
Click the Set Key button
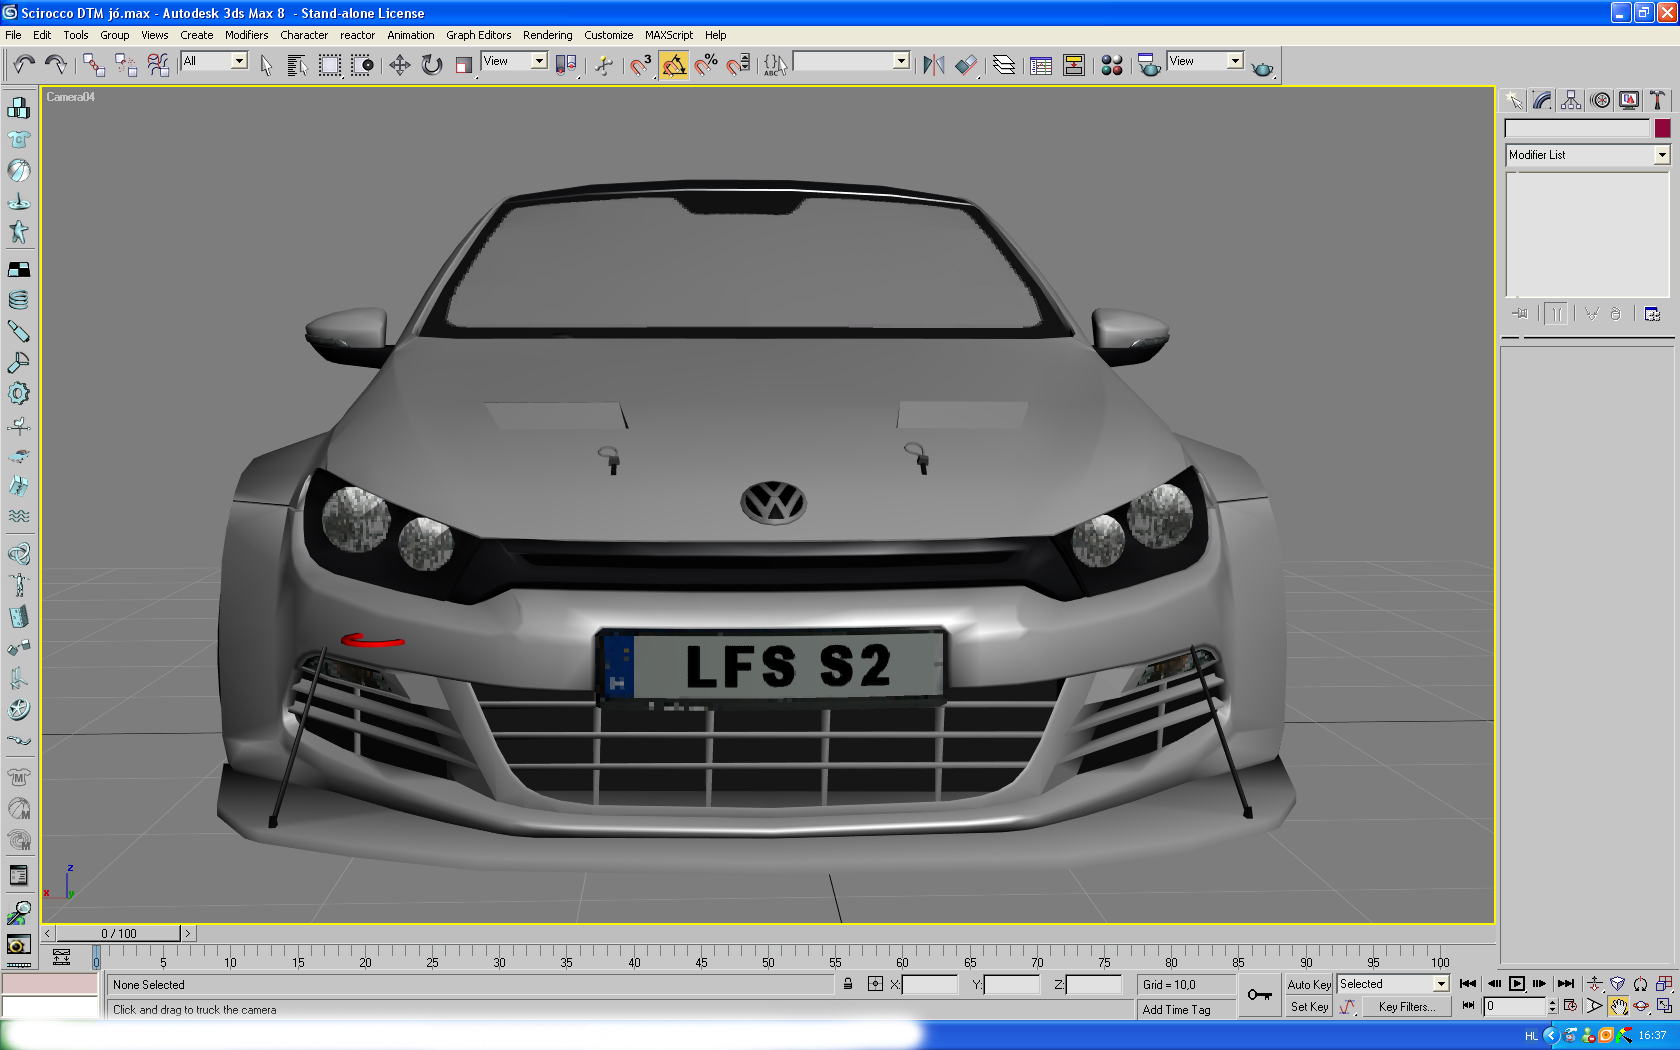1309,1007
